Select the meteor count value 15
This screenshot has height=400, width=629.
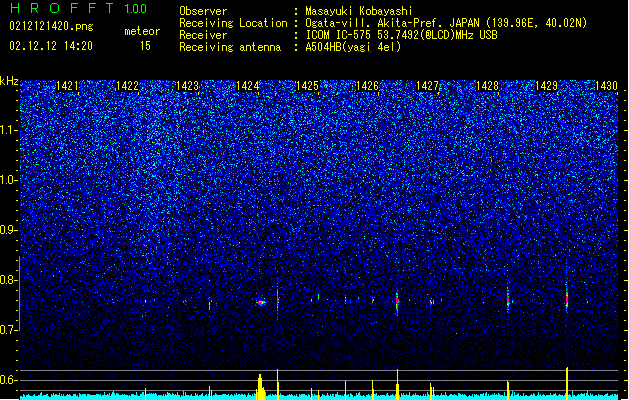point(145,46)
